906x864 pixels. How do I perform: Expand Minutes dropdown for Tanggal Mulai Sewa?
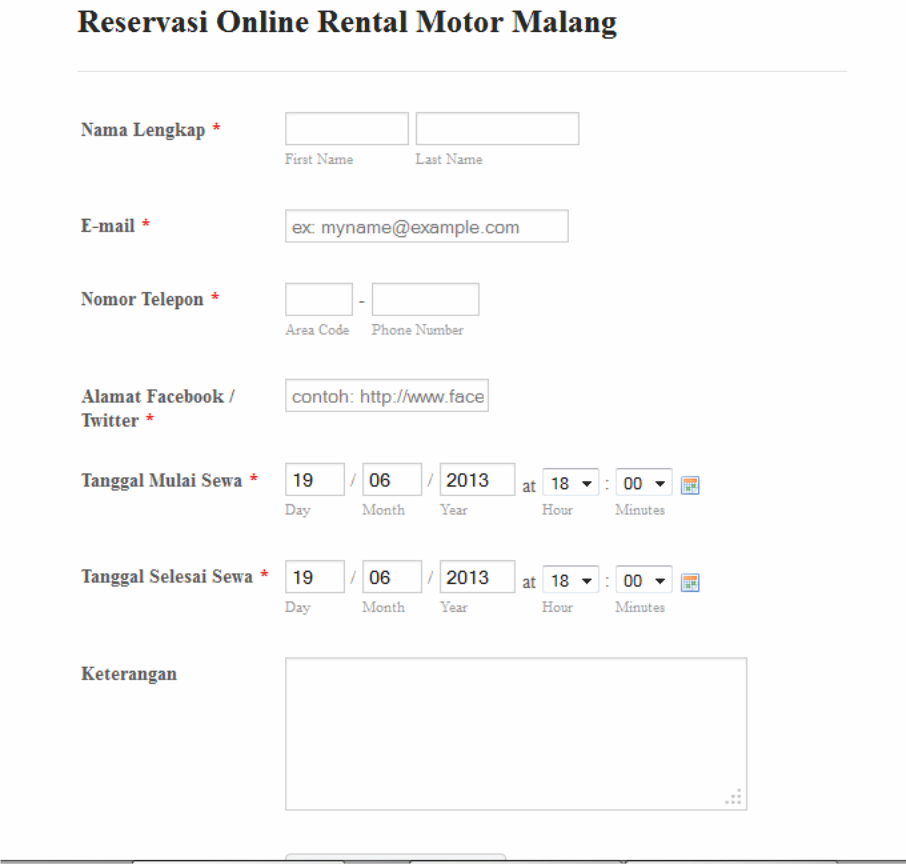click(644, 483)
